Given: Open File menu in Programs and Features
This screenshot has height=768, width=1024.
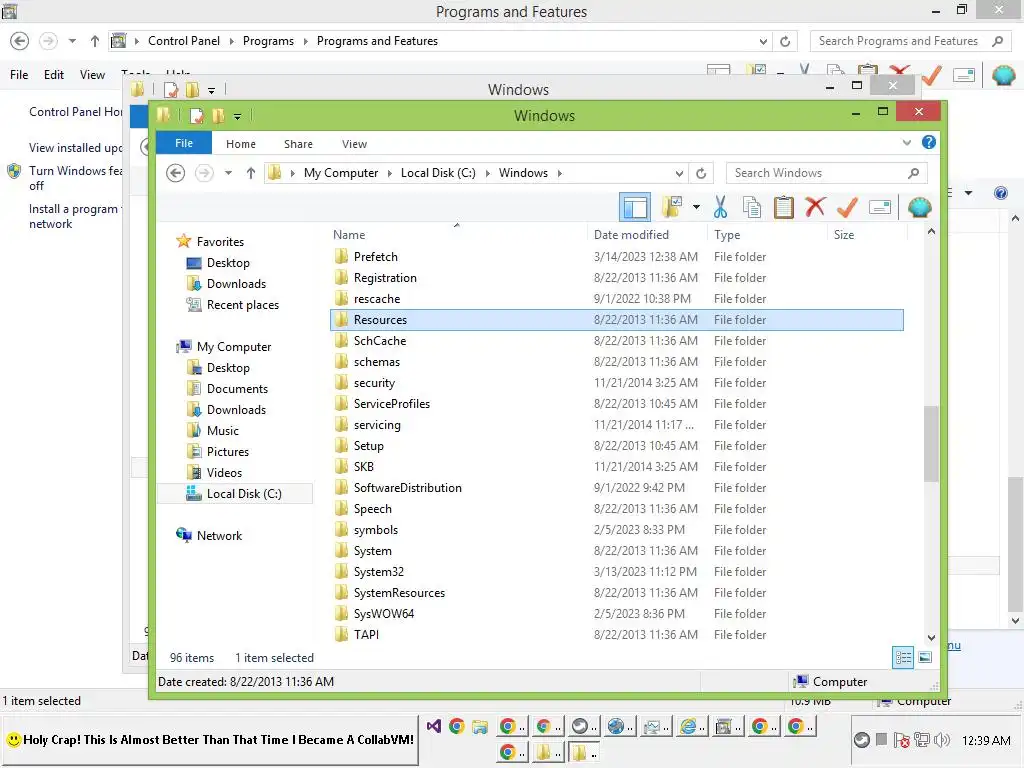Looking at the screenshot, I should pos(19,75).
